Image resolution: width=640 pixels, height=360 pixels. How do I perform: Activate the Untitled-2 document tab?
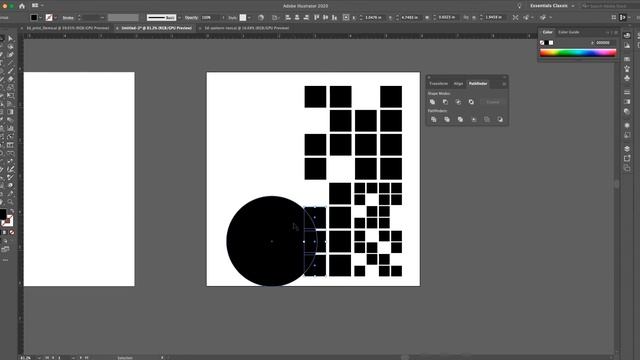tap(156, 28)
